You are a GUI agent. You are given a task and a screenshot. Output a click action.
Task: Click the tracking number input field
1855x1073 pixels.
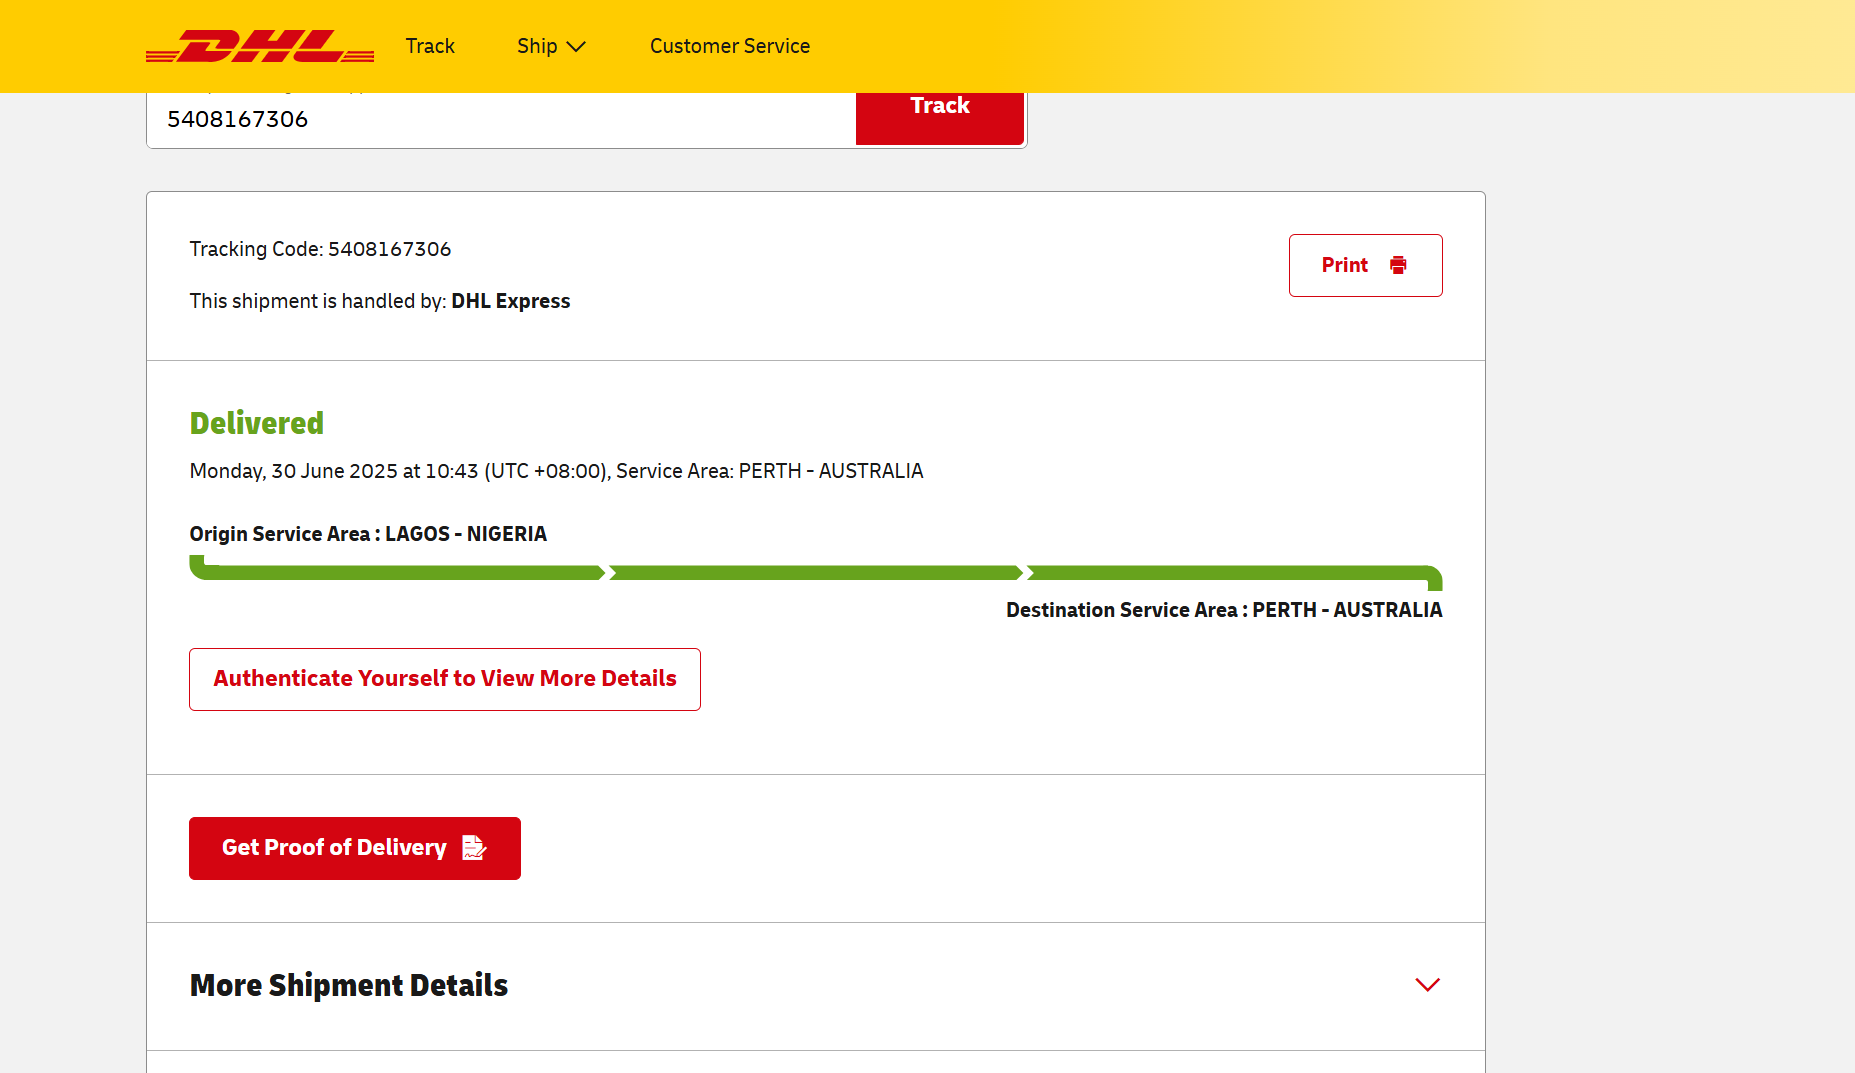[x=501, y=120]
